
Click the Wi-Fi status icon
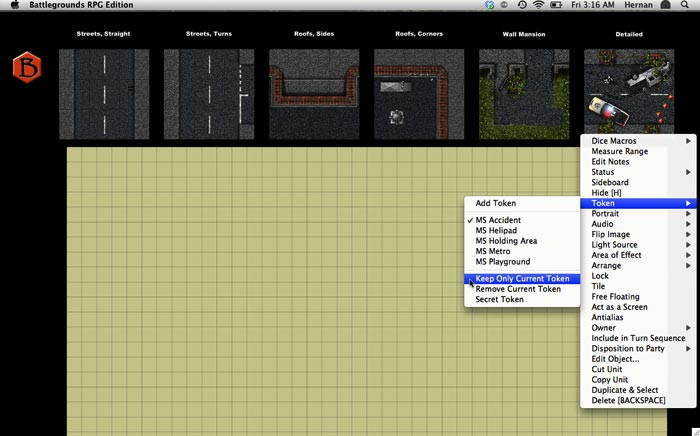[539, 5]
